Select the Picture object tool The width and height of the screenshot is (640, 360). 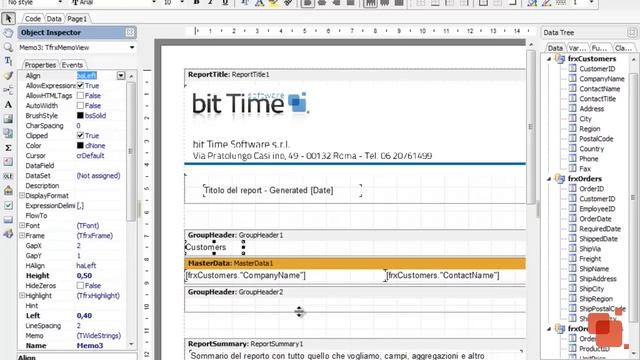[x=8, y=119]
